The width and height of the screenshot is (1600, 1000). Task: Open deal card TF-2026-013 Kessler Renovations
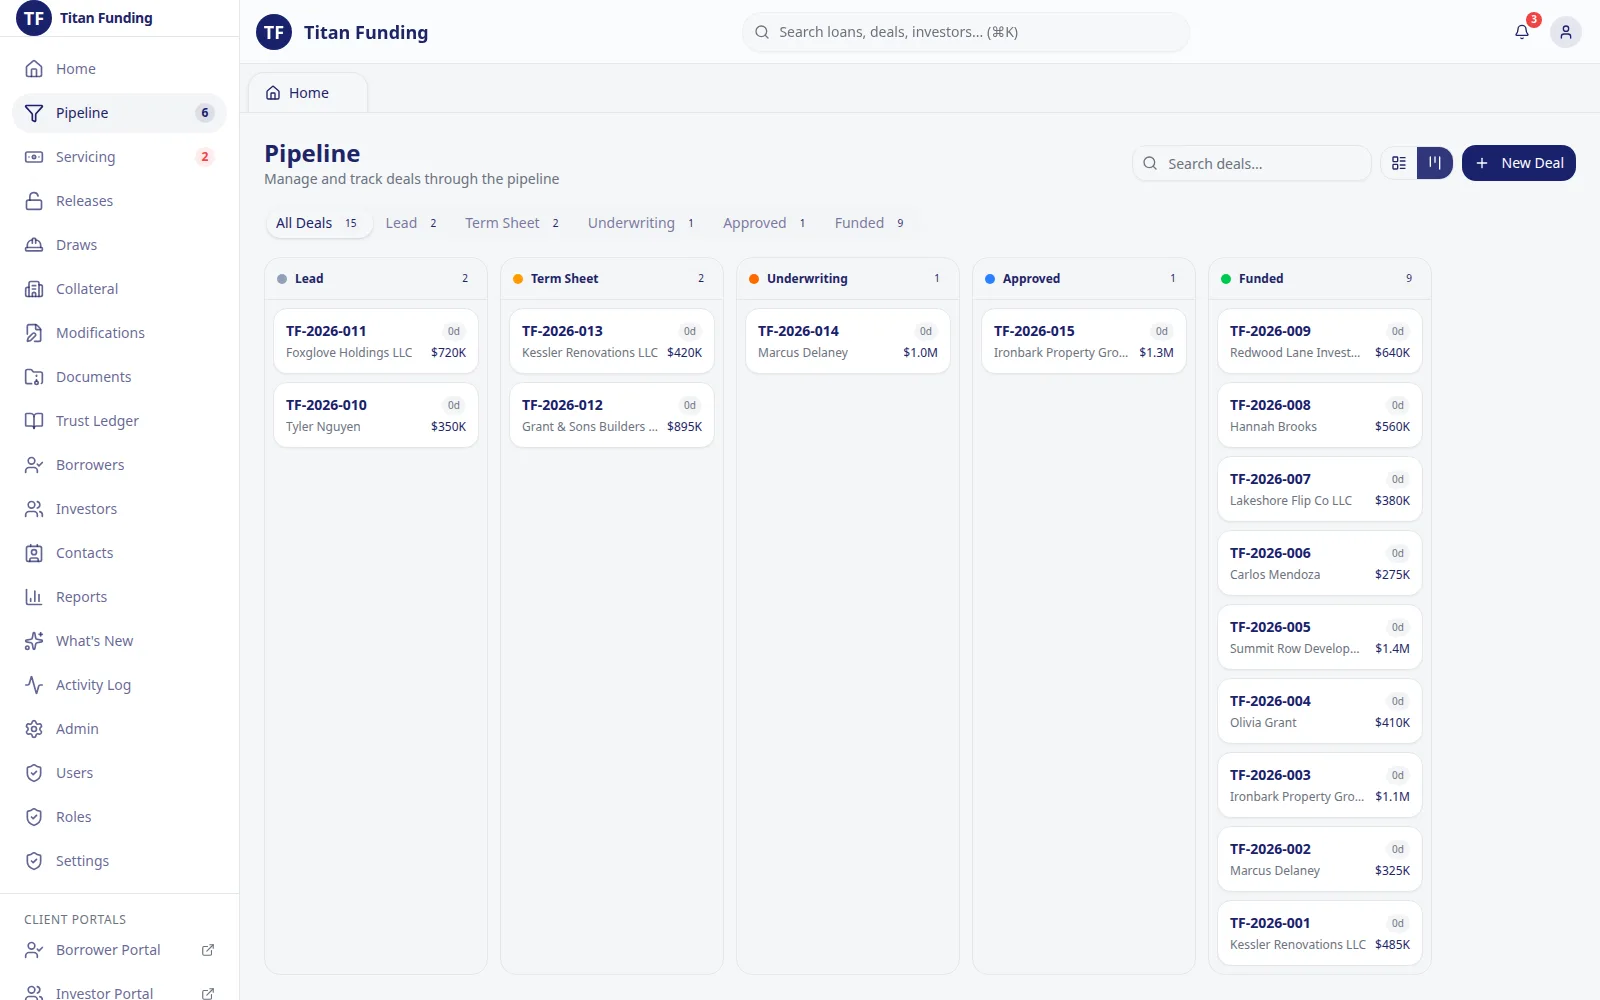[x=612, y=341]
